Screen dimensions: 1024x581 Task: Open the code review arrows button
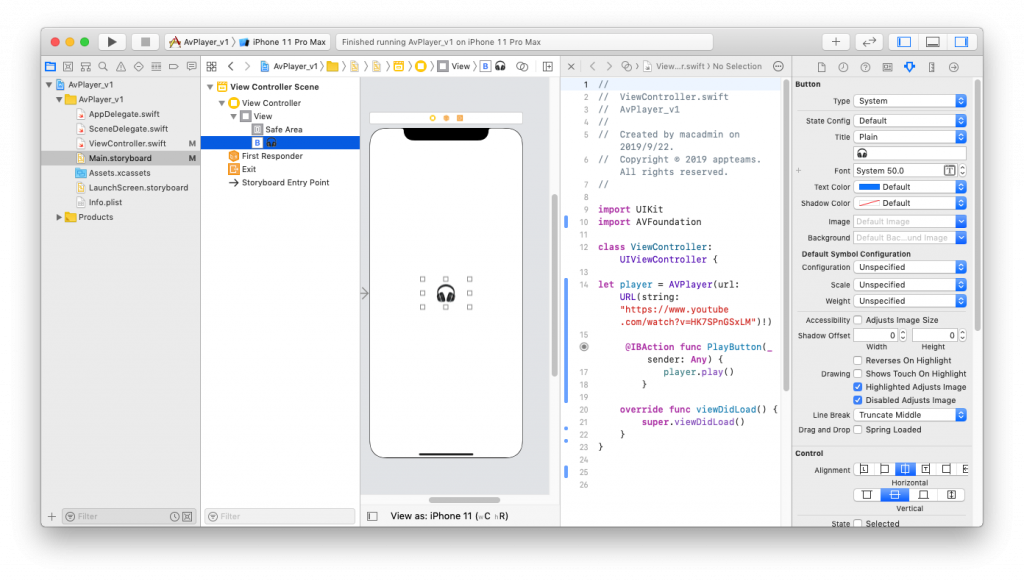[x=869, y=42]
